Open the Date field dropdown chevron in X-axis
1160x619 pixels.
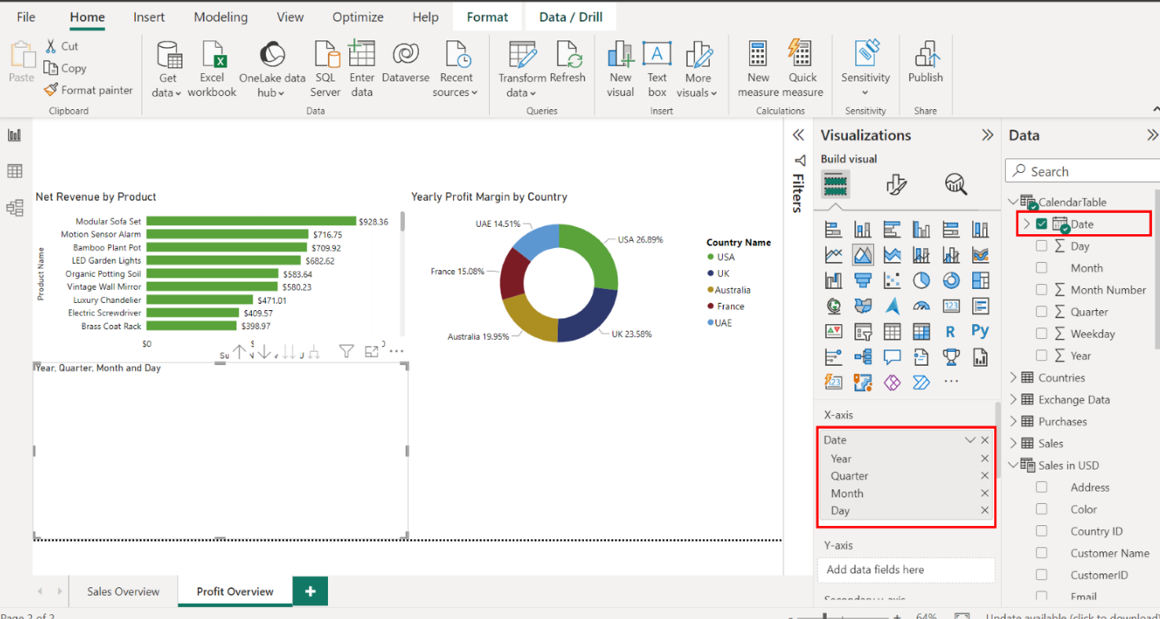click(969, 440)
